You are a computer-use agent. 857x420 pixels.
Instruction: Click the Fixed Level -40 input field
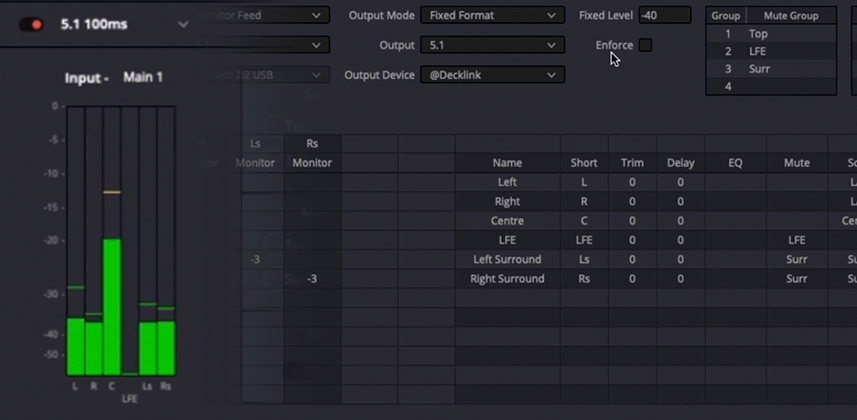[x=665, y=15]
